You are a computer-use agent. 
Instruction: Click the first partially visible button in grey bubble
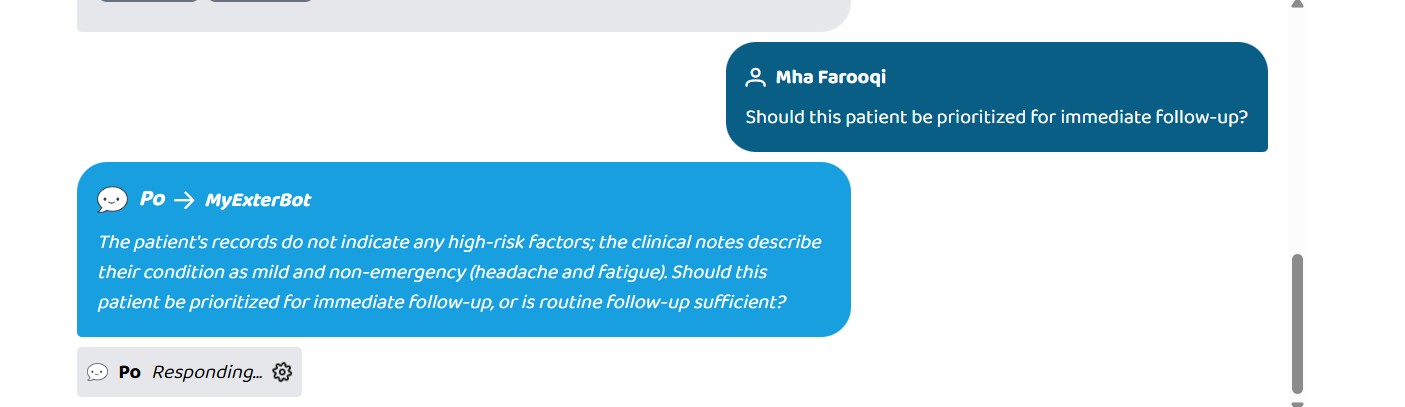pyautogui.click(x=149, y=1)
